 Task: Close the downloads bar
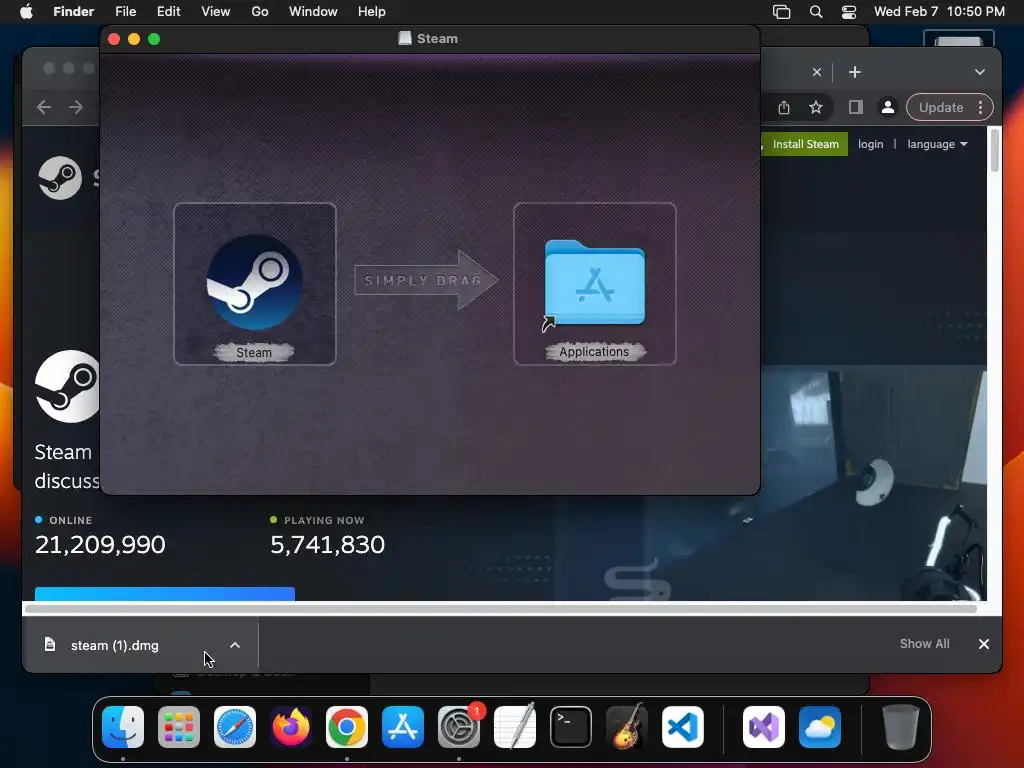984,644
